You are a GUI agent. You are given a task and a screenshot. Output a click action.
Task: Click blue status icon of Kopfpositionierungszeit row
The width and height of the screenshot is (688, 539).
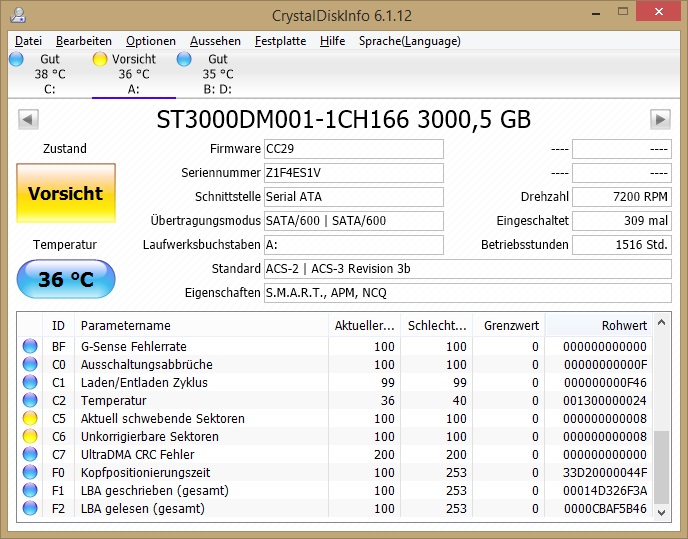[x=30, y=472]
